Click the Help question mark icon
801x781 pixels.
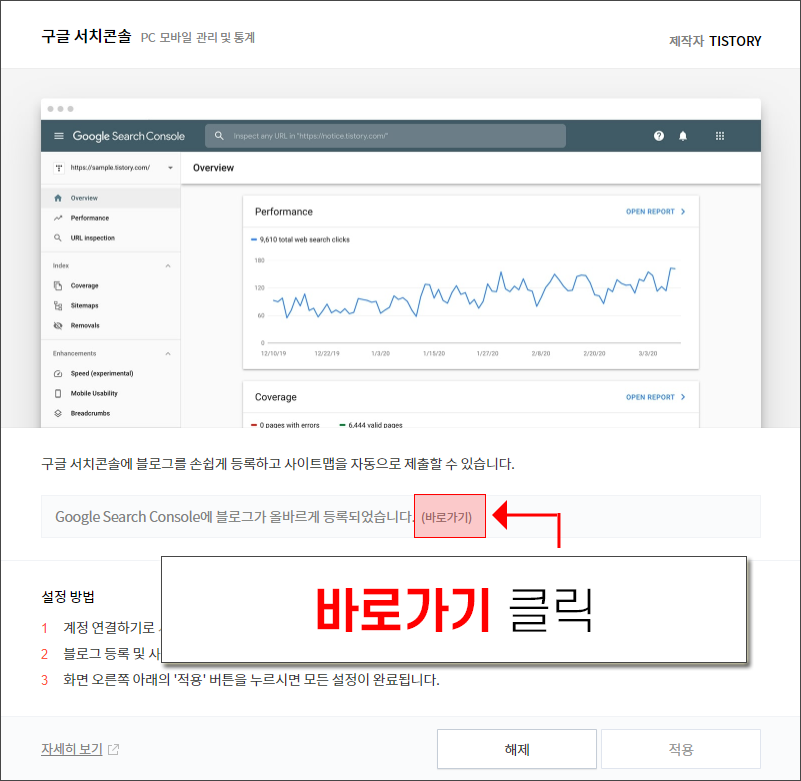pyautogui.click(x=659, y=136)
